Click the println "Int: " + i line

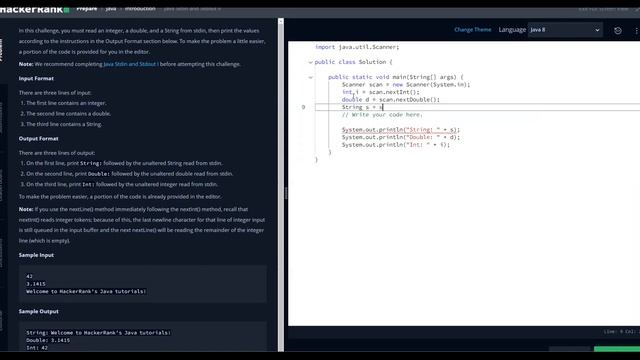click(x=396, y=144)
